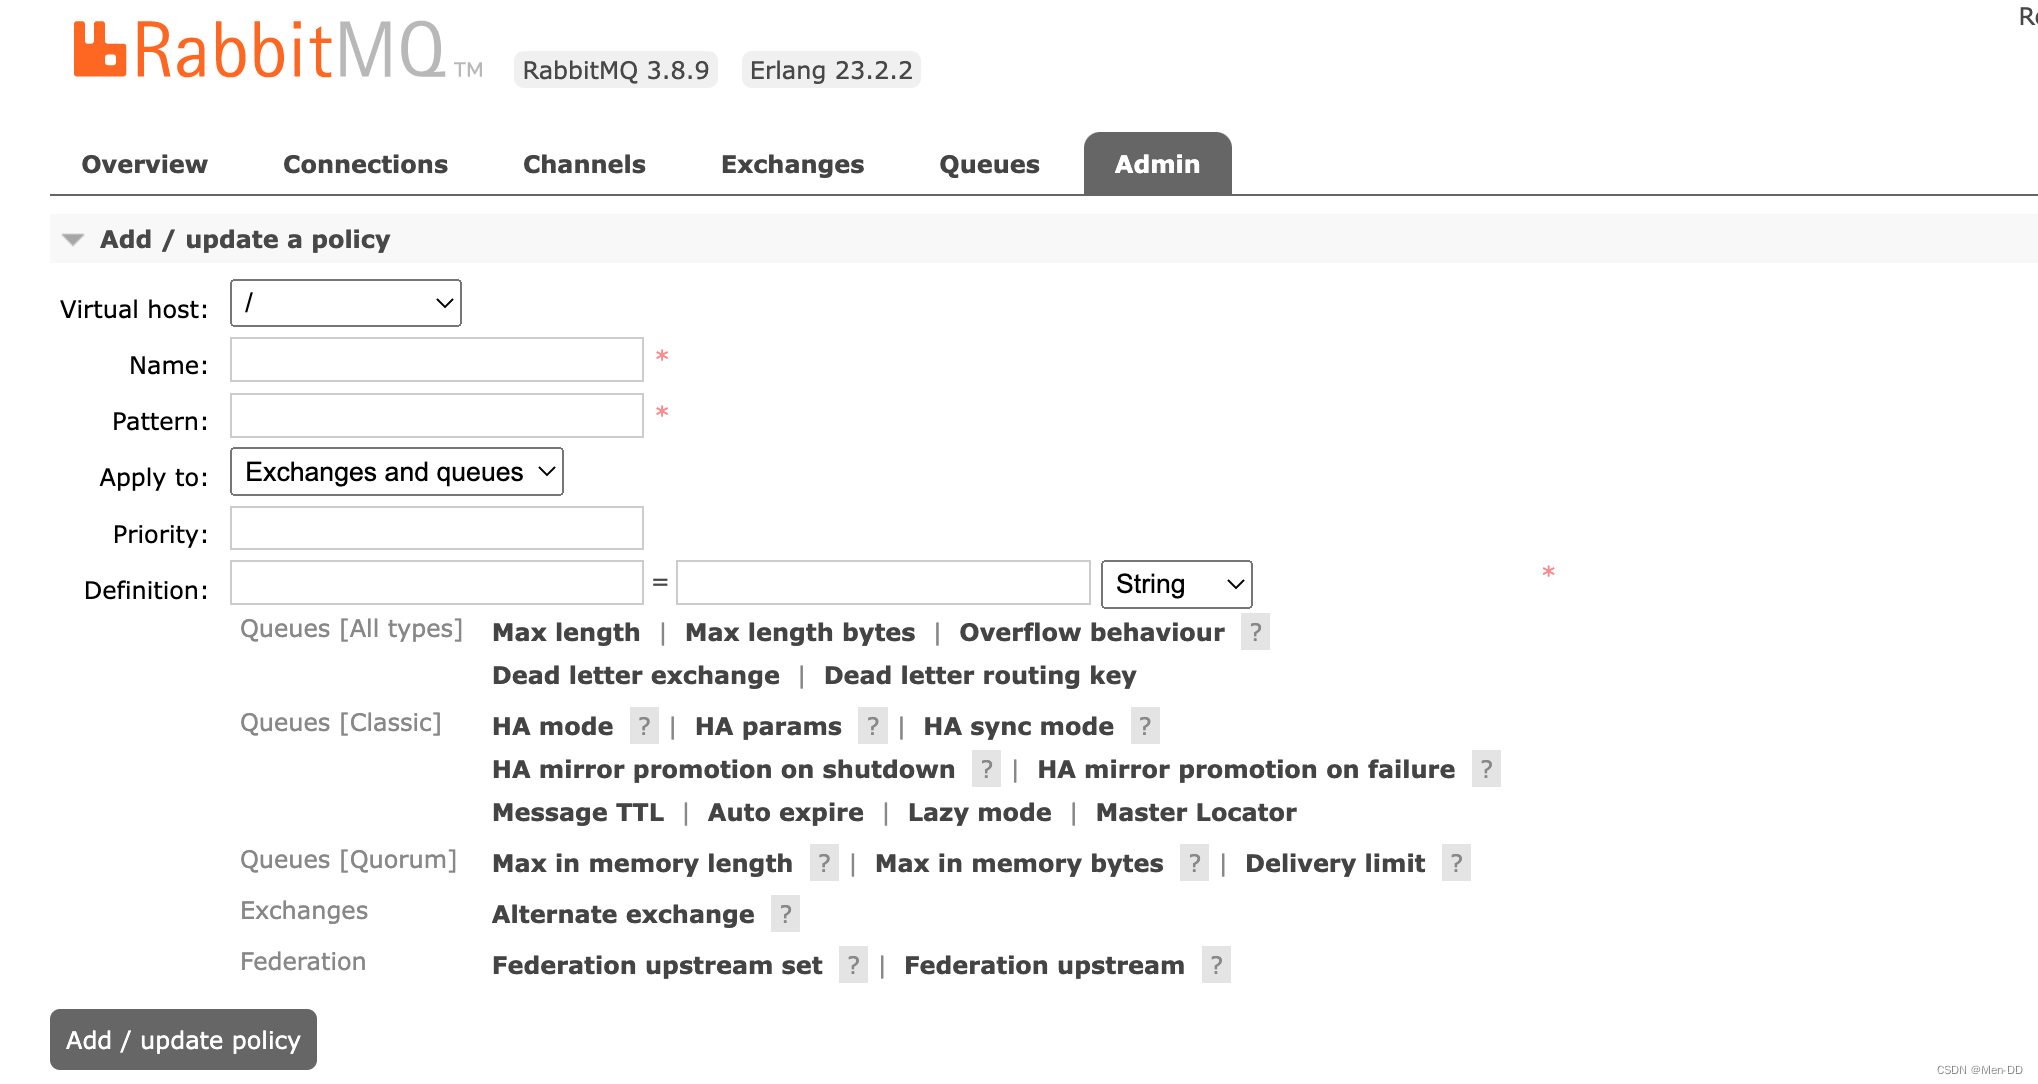2038x1084 pixels.
Task: Click the Alternate exchange help icon
Action: [x=785, y=913]
